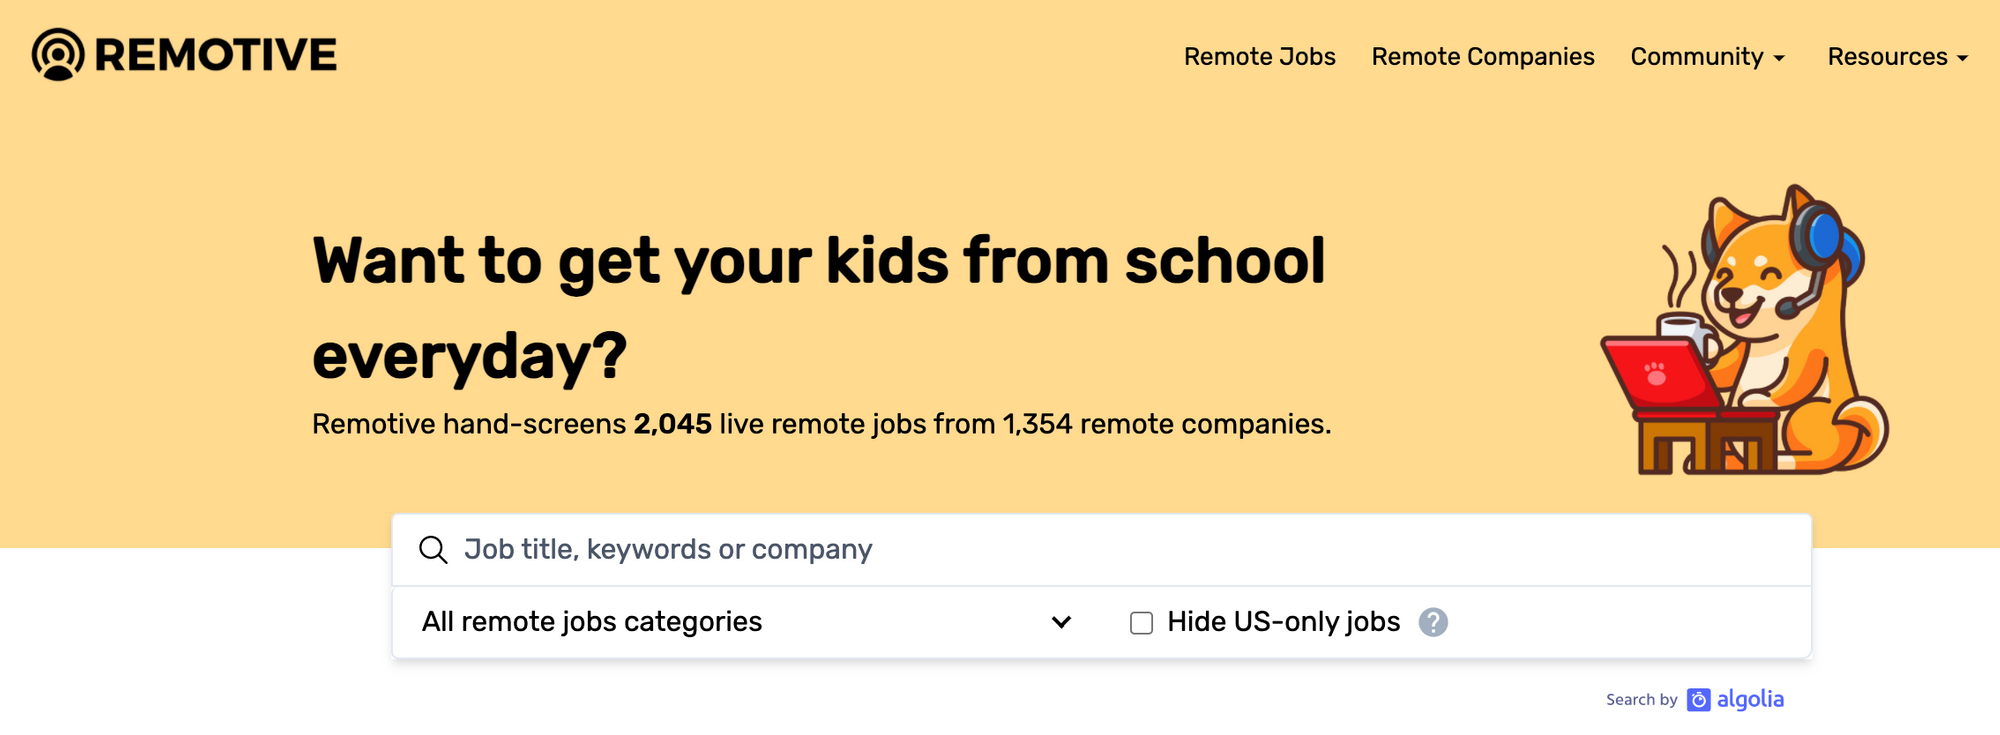This screenshot has width=2000, height=735.
Task: Click the blue headset on the mascot
Action: [1828, 240]
